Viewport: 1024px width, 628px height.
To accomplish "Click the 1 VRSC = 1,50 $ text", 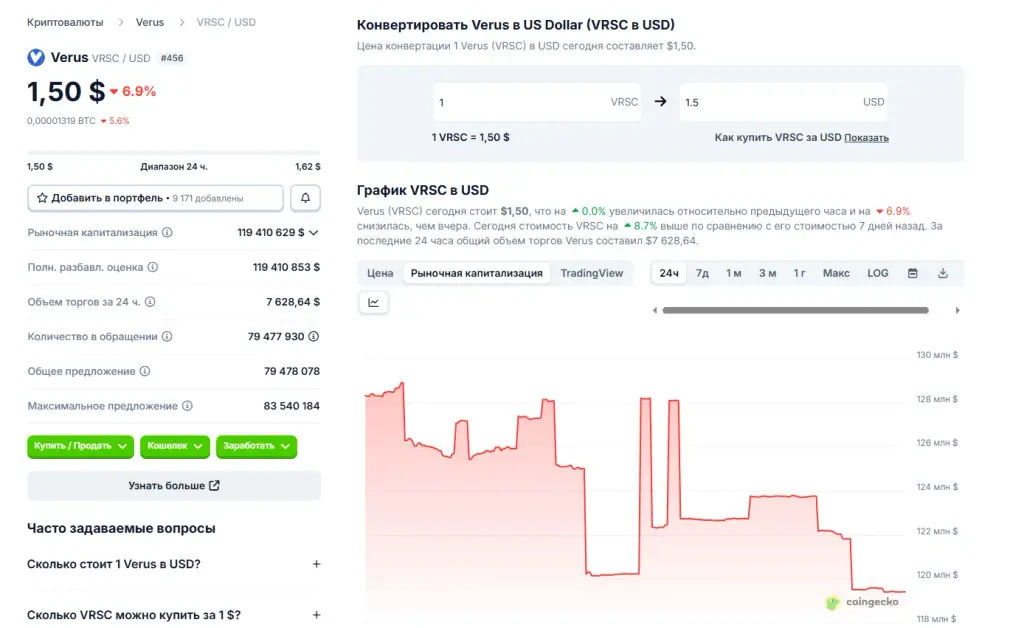I will [470, 138].
